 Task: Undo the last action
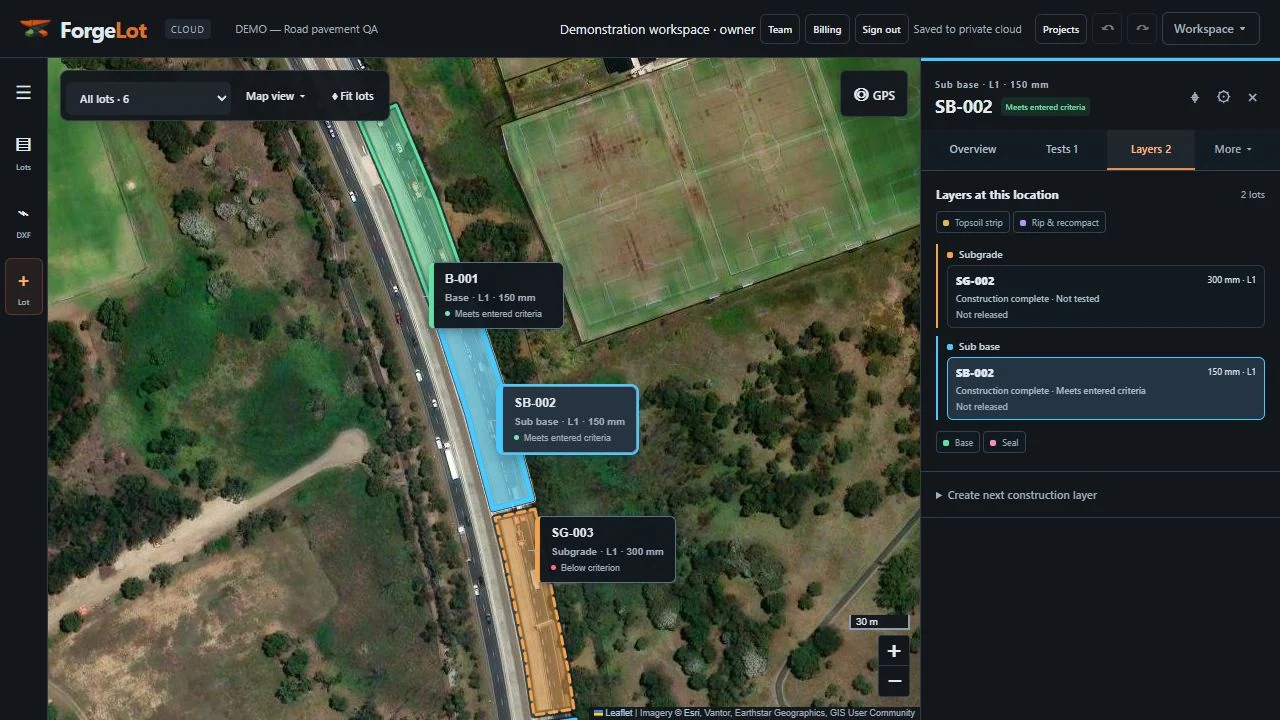point(1108,29)
